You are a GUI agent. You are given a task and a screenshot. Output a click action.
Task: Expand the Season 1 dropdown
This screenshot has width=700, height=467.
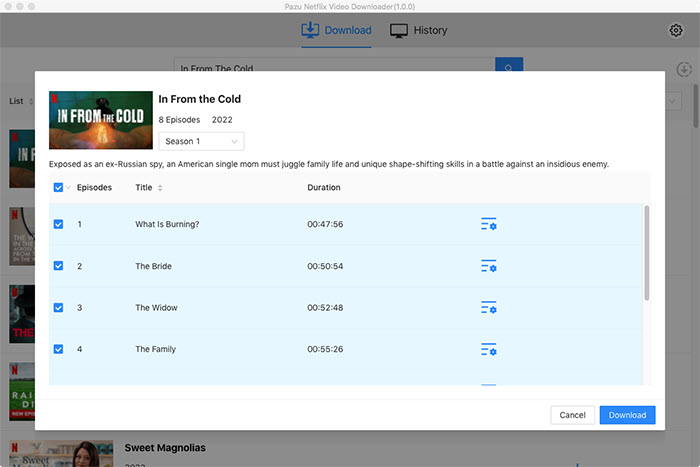[201, 141]
